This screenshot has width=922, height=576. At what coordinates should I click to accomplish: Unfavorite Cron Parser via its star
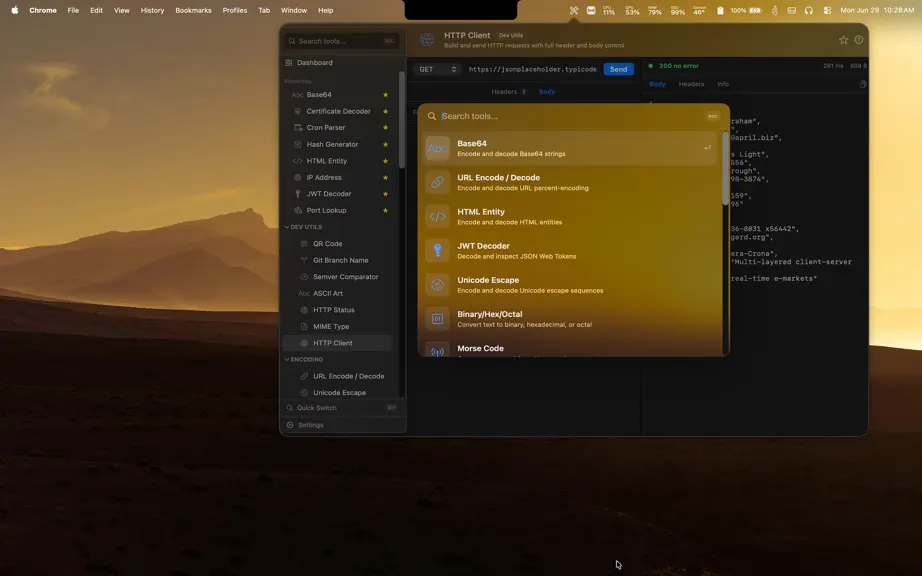pyautogui.click(x=385, y=128)
